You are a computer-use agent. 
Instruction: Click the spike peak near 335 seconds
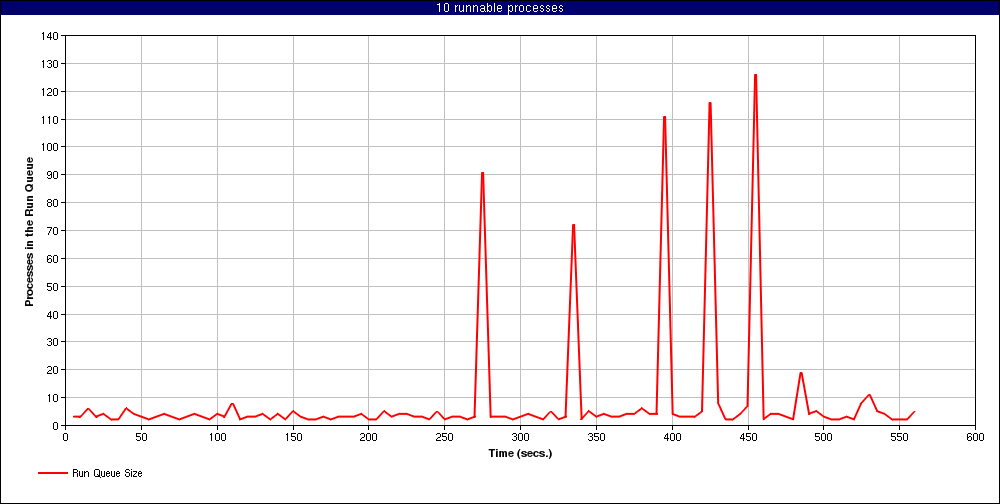573,225
